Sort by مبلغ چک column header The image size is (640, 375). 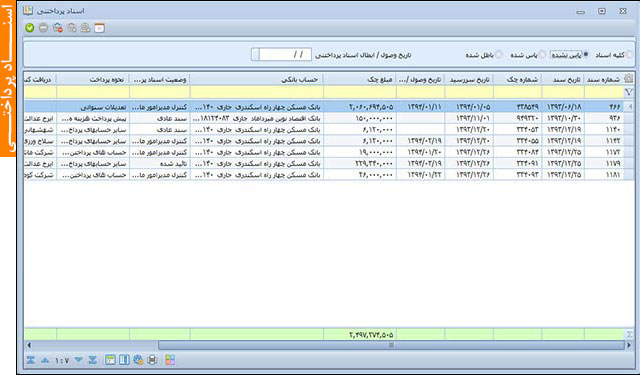(x=360, y=80)
